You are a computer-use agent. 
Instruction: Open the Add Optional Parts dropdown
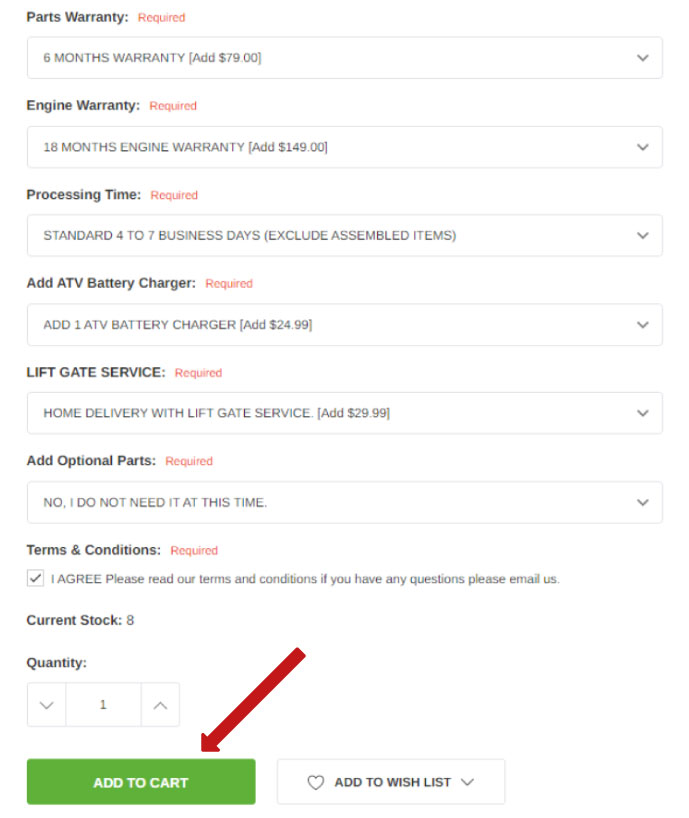click(344, 502)
